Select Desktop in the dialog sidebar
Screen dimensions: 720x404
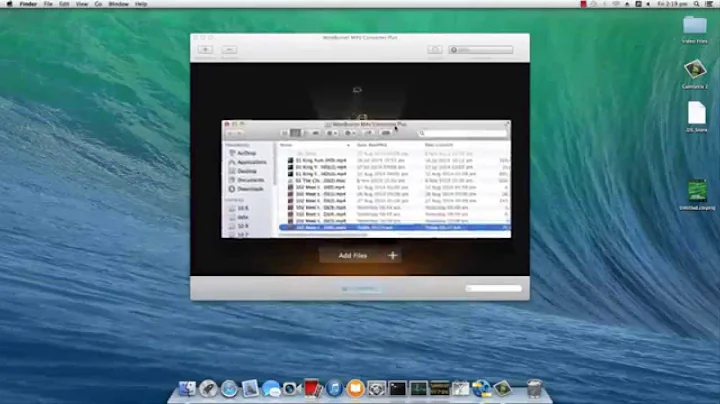pyautogui.click(x=242, y=171)
